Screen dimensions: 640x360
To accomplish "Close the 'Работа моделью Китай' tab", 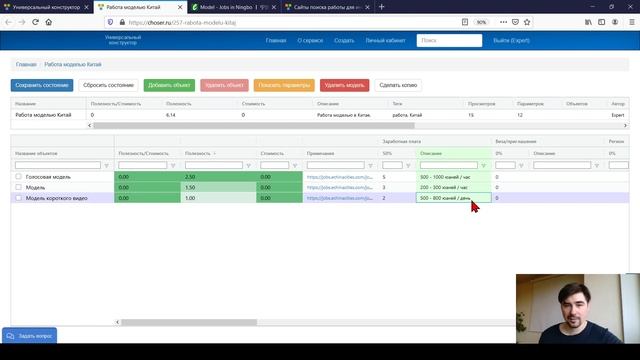I will pyautogui.click(x=180, y=7).
